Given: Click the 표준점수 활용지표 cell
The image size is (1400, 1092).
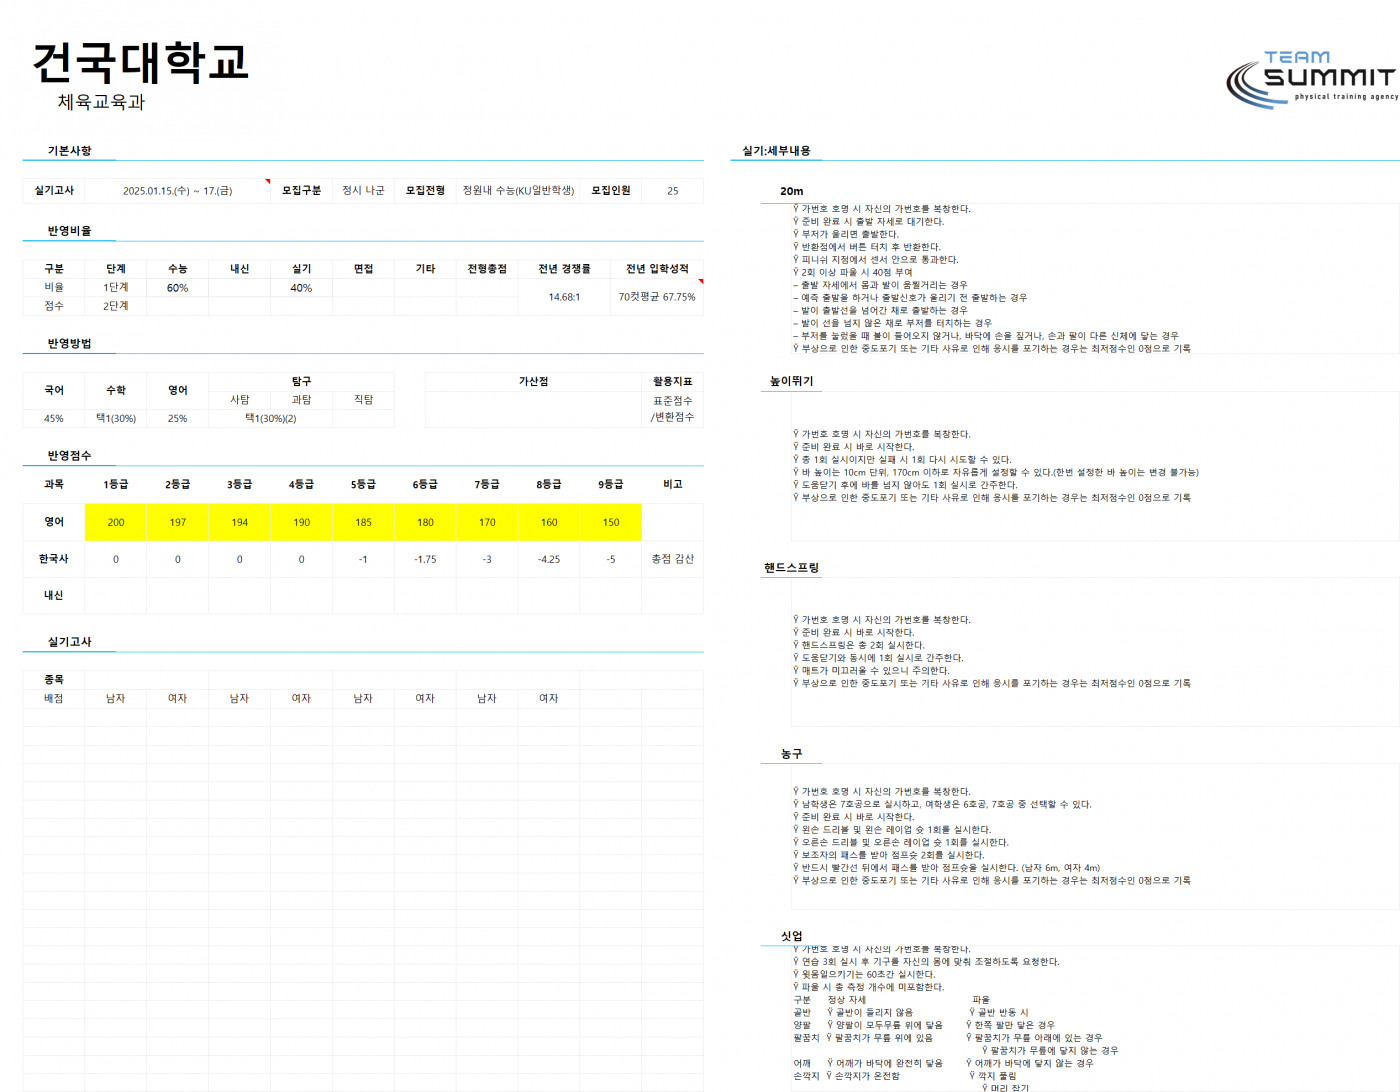Looking at the screenshot, I should coord(672,401).
